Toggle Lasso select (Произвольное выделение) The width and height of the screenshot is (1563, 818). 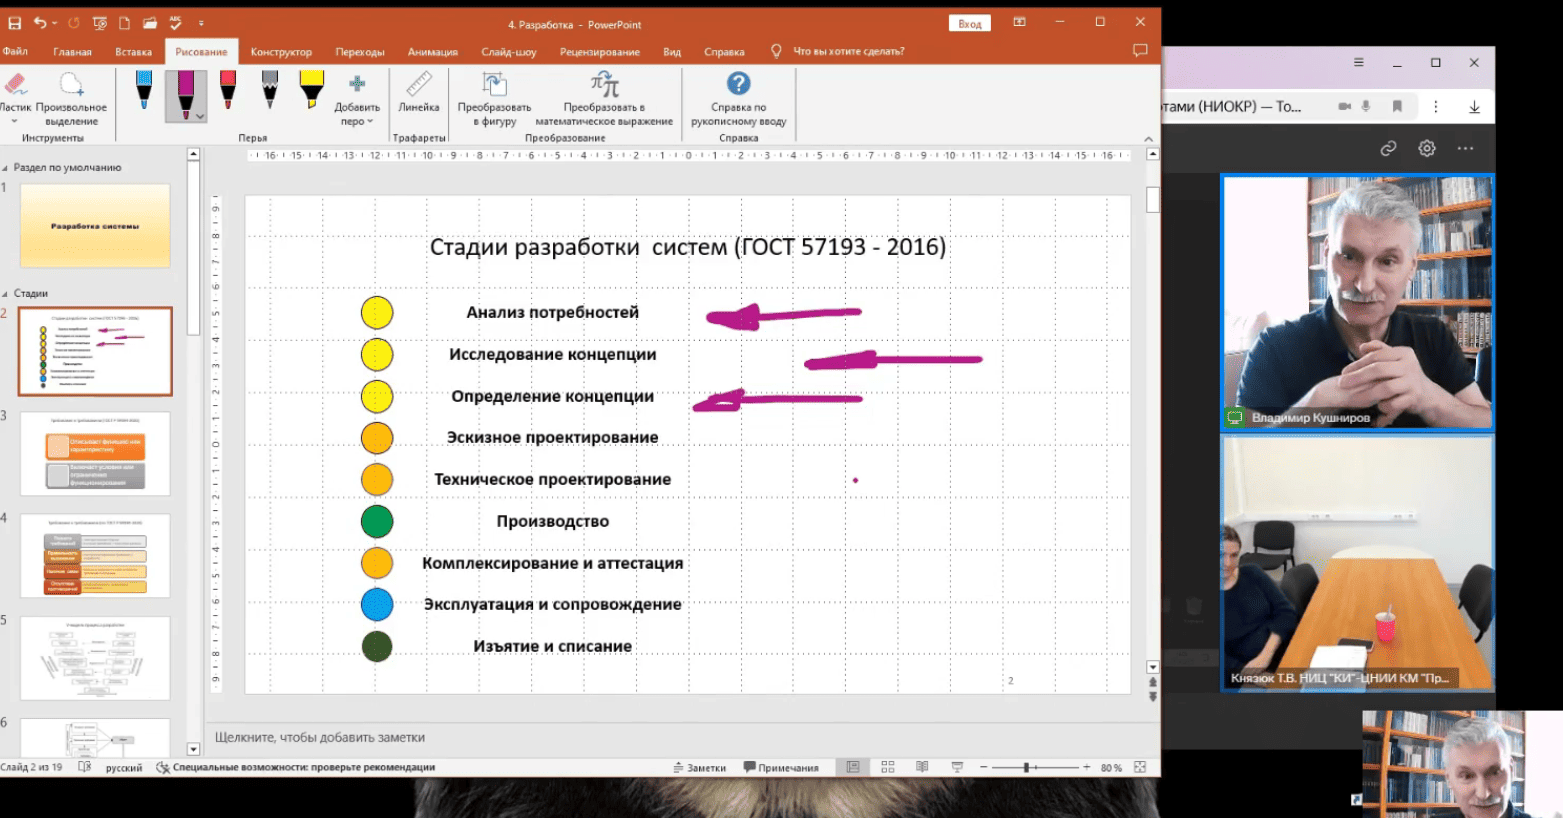71,92
